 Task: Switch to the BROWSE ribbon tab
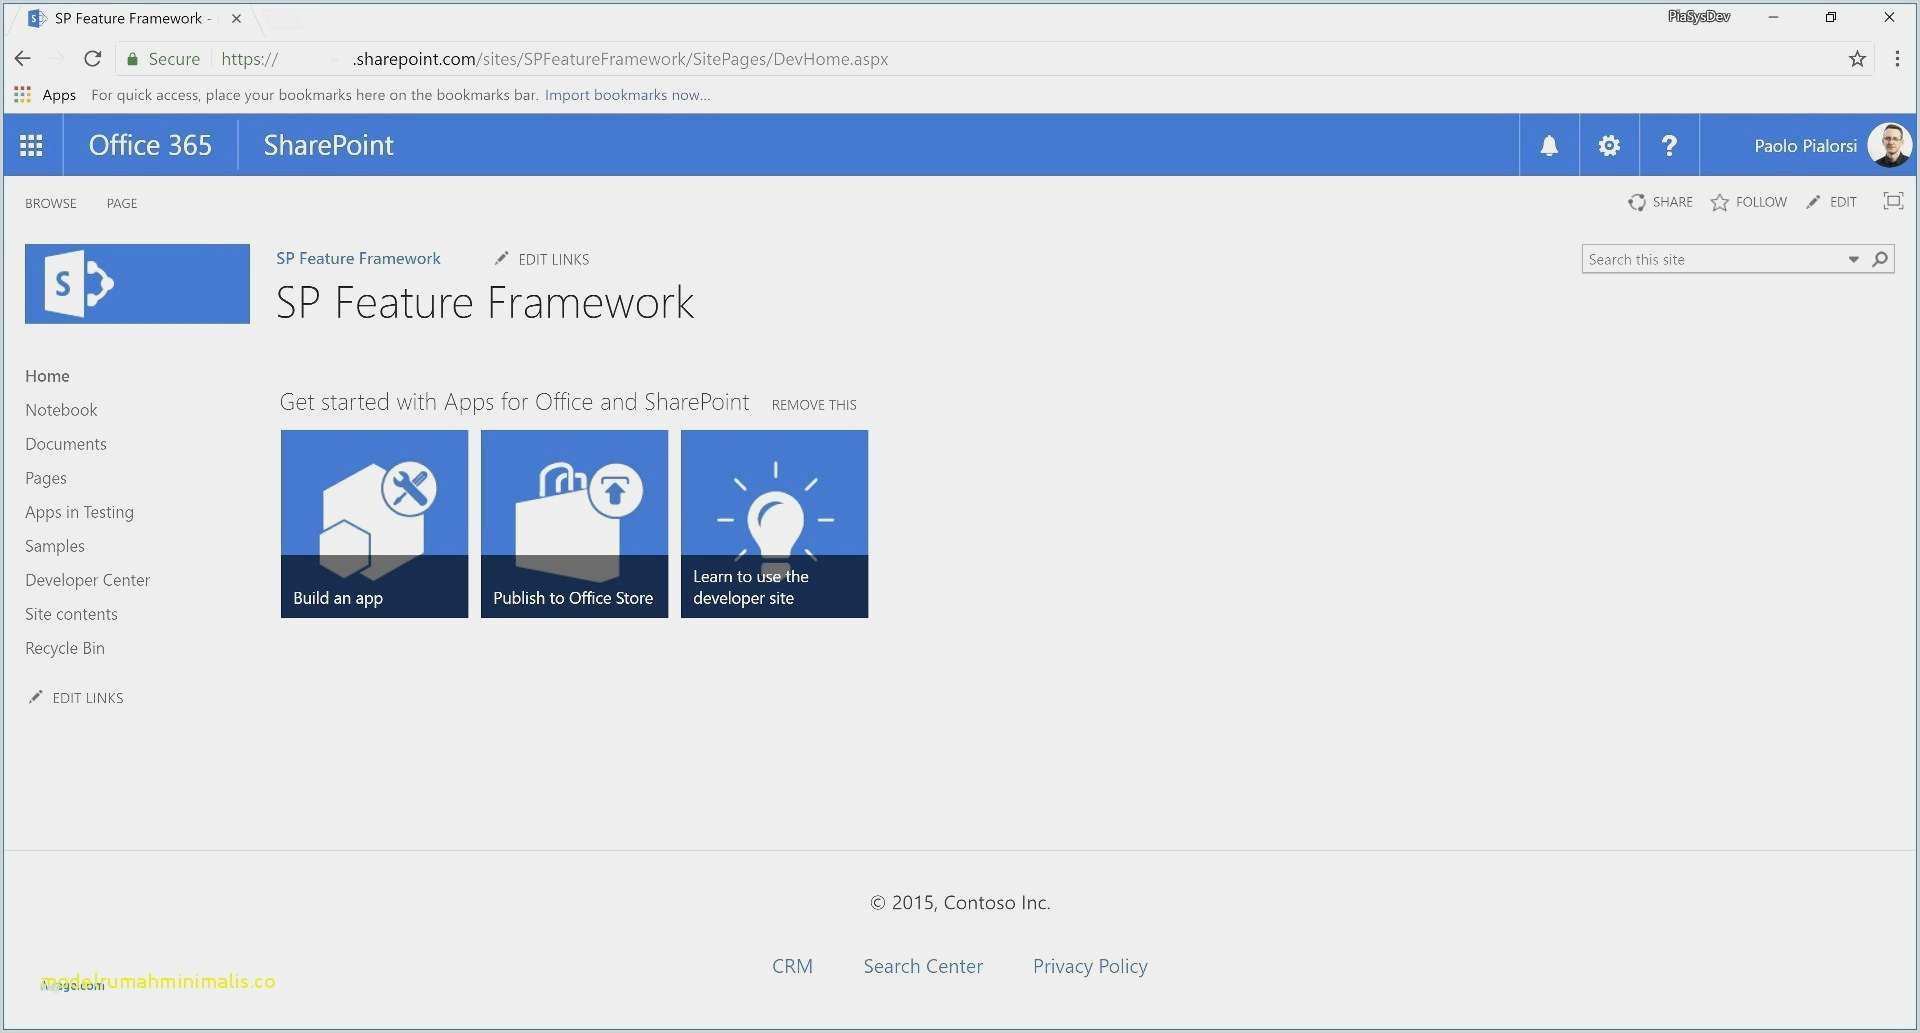click(x=51, y=203)
